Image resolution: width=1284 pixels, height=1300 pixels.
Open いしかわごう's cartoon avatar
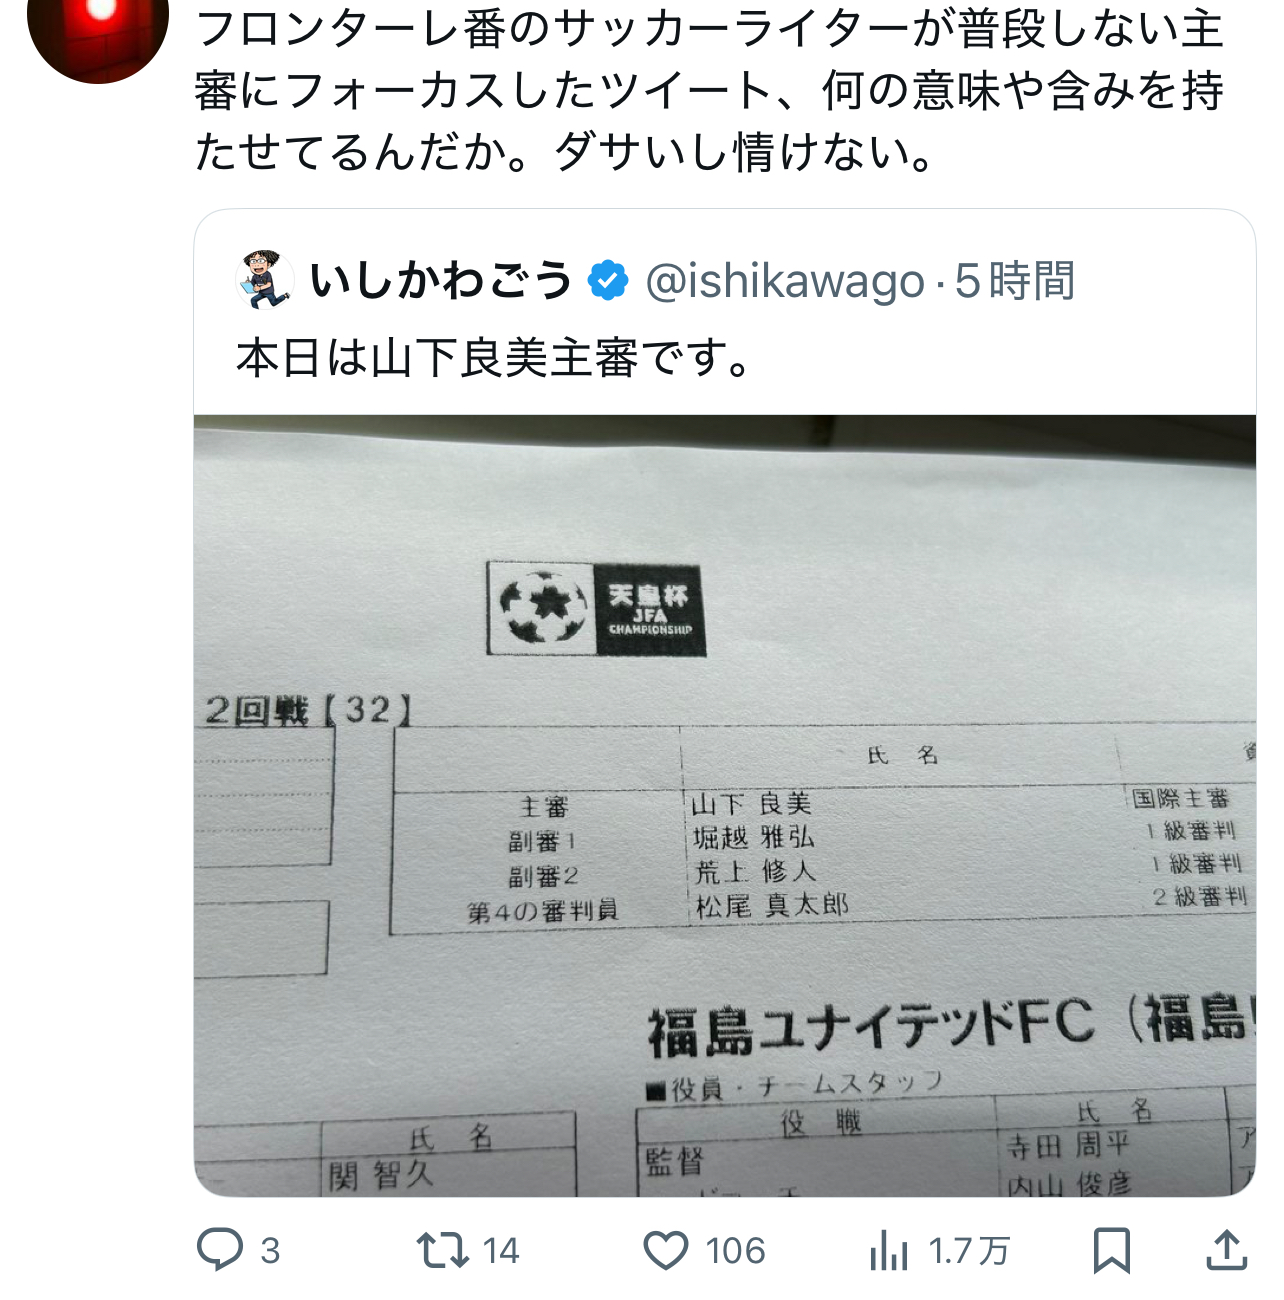point(264,280)
